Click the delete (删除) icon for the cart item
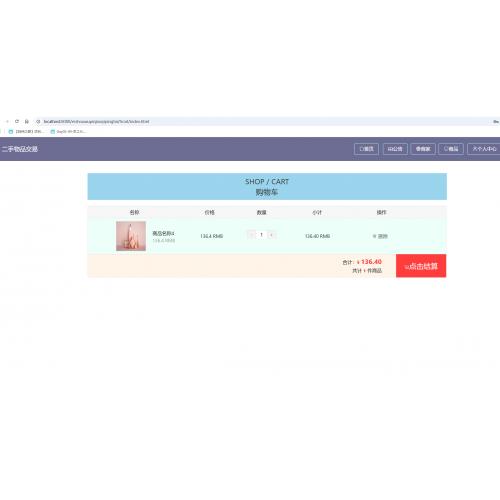Screen dimensions: 500x500 click(x=380, y=236)
